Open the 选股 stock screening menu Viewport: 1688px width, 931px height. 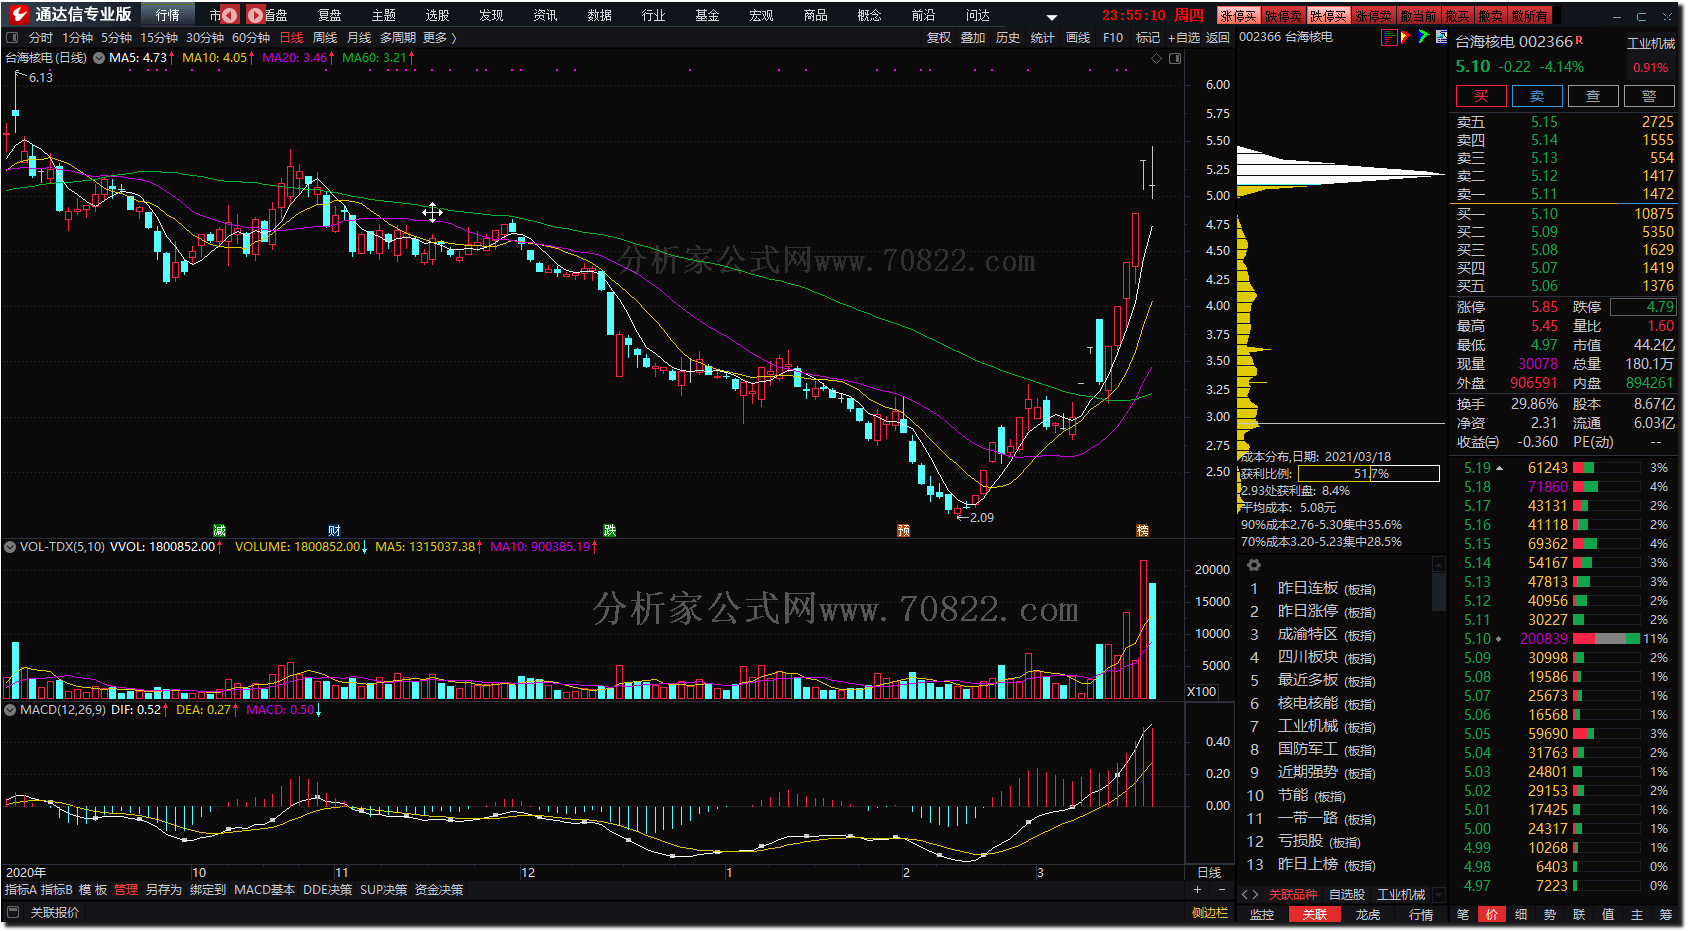pyautogui.click(x=437, y=15)
